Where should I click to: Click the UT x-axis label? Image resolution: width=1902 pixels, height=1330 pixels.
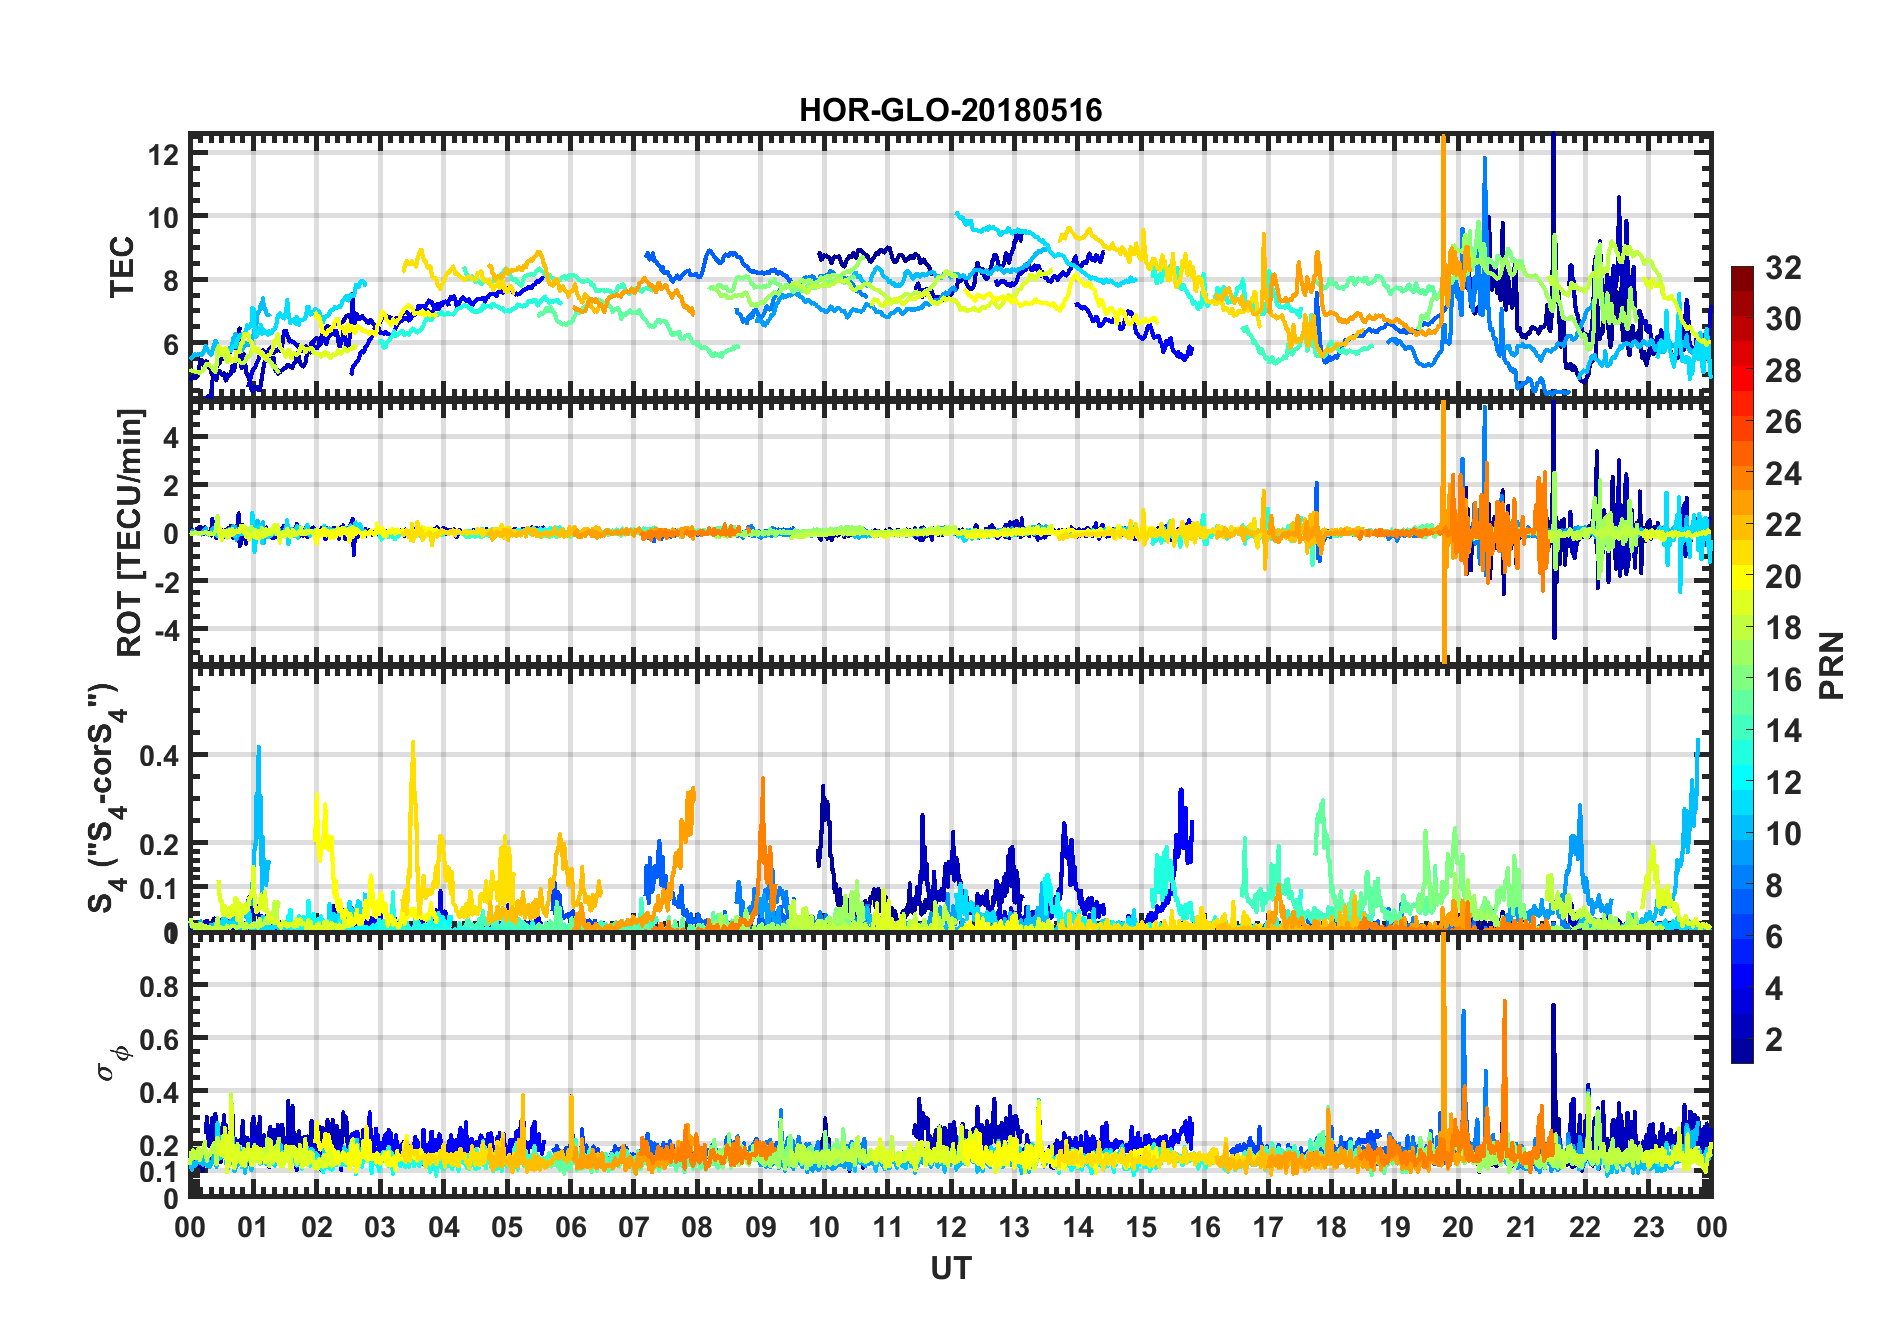point(950,1268)
